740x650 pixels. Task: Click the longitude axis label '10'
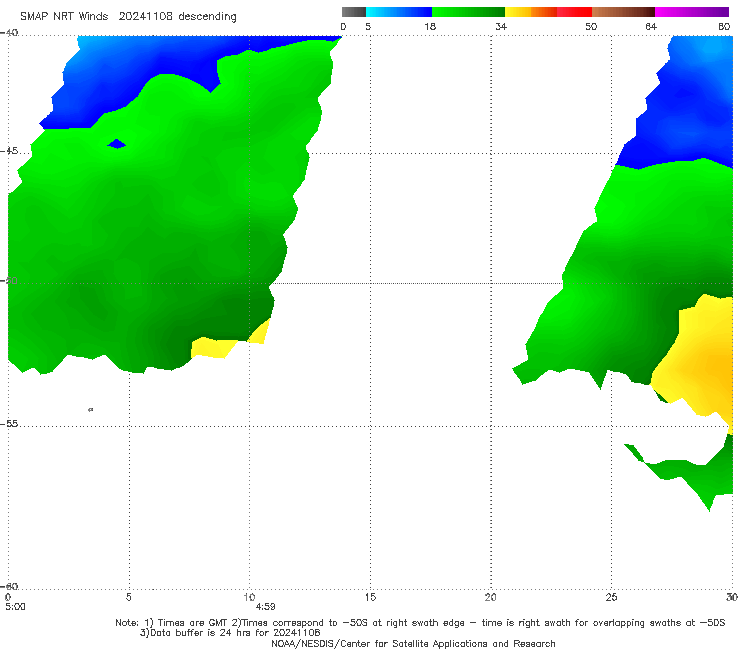coord(249,597)
